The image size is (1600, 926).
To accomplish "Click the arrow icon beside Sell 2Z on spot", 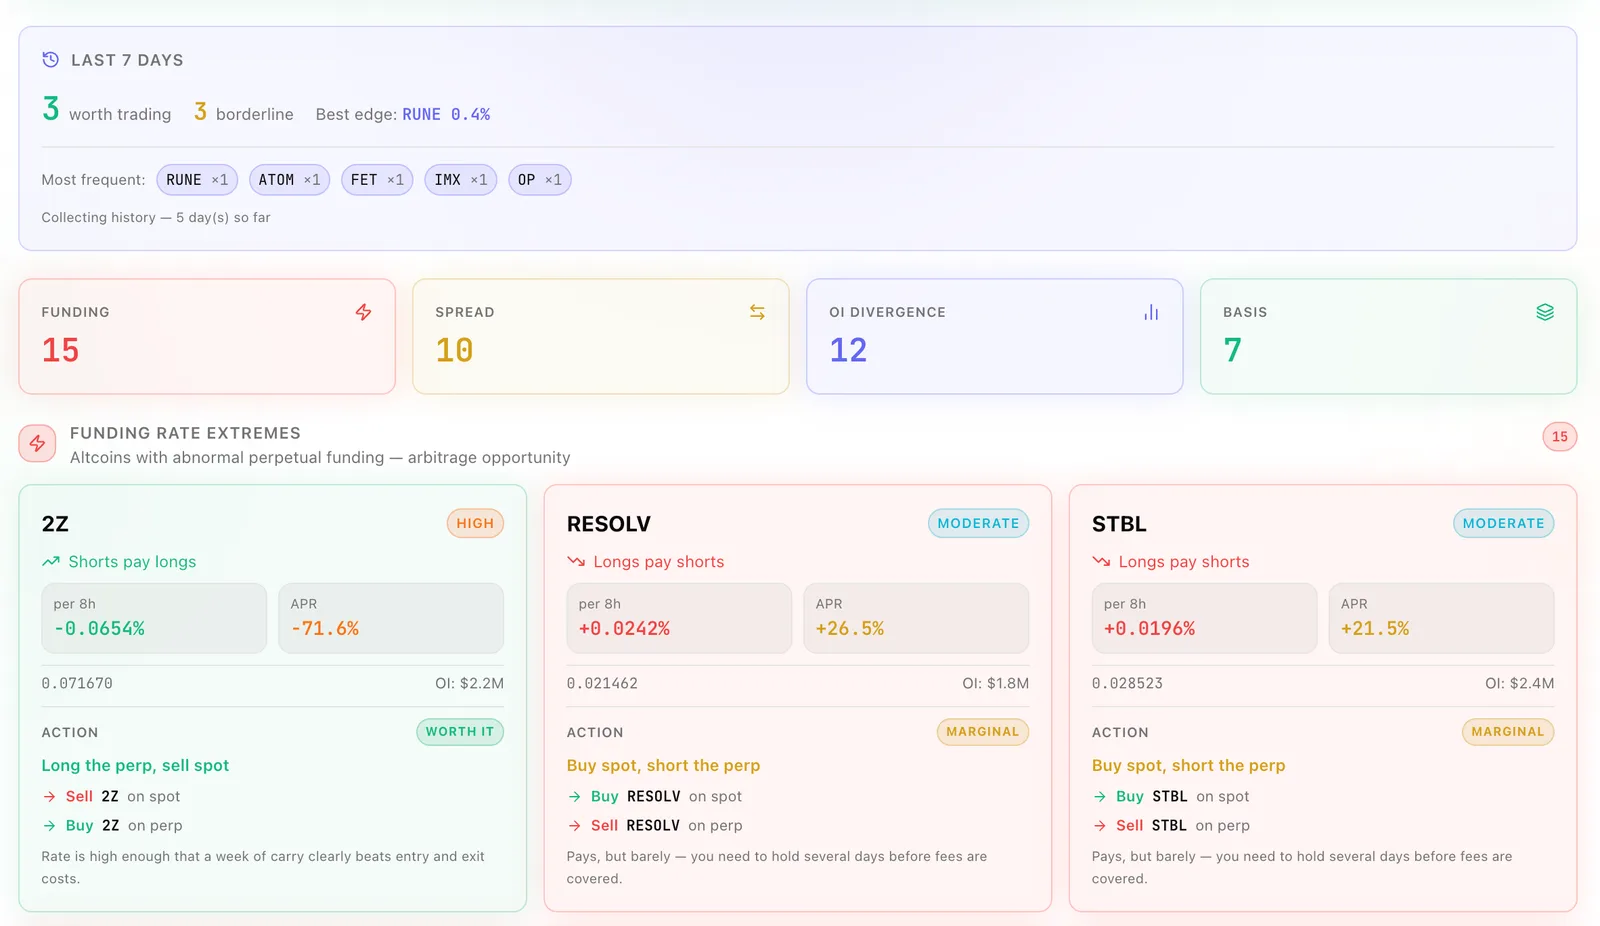I will click(49, 797).
